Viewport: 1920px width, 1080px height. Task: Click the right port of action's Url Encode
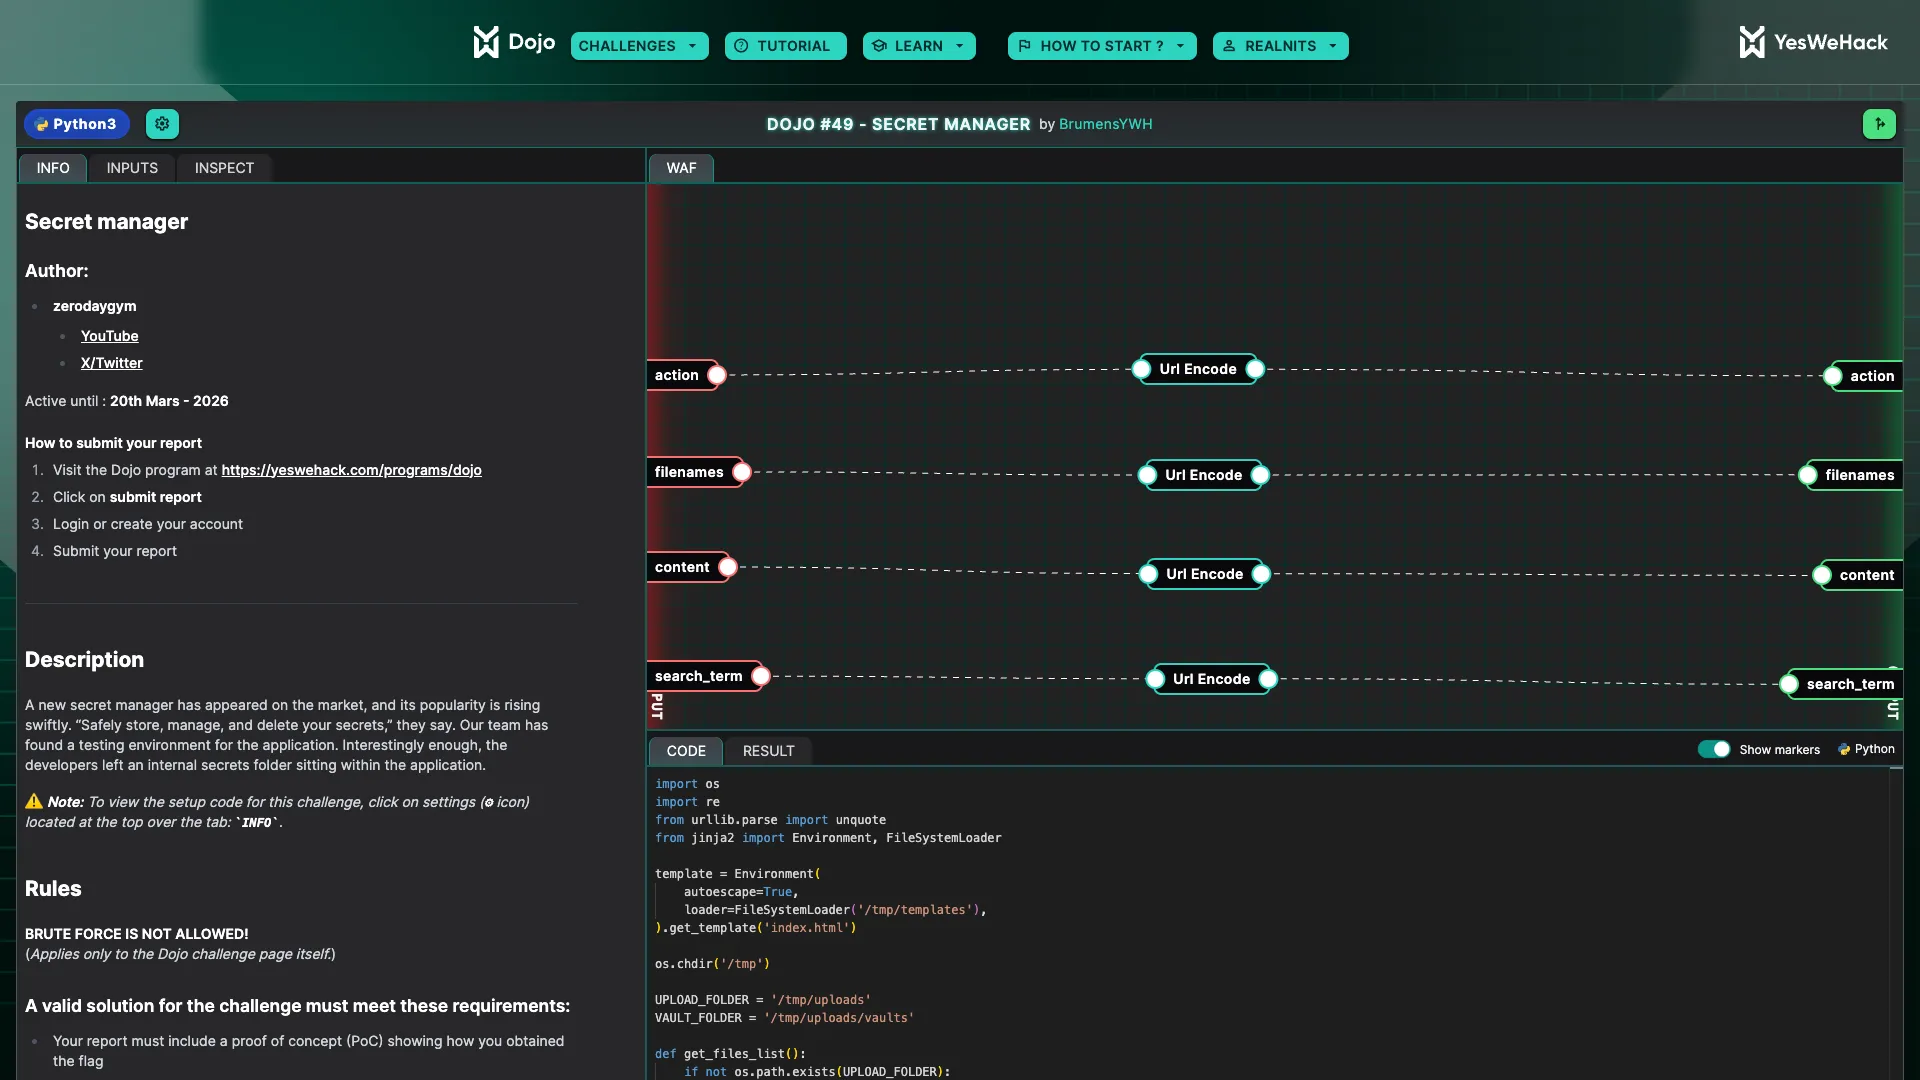click(1255, 369)
